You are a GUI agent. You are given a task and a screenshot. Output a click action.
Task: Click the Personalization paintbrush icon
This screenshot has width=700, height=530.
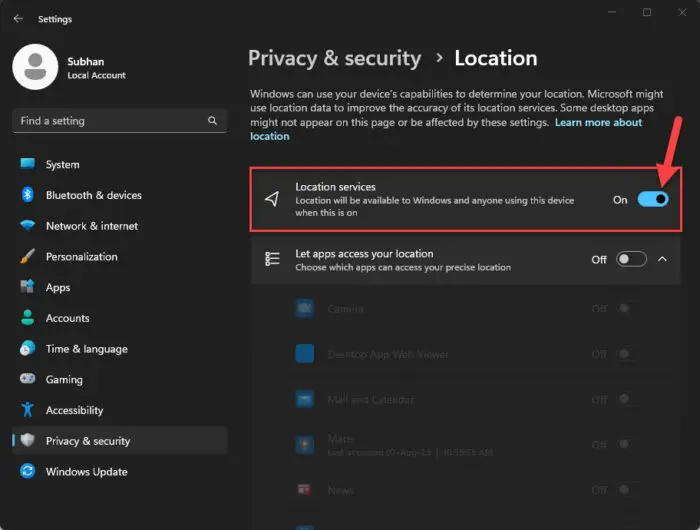[27, 256]
